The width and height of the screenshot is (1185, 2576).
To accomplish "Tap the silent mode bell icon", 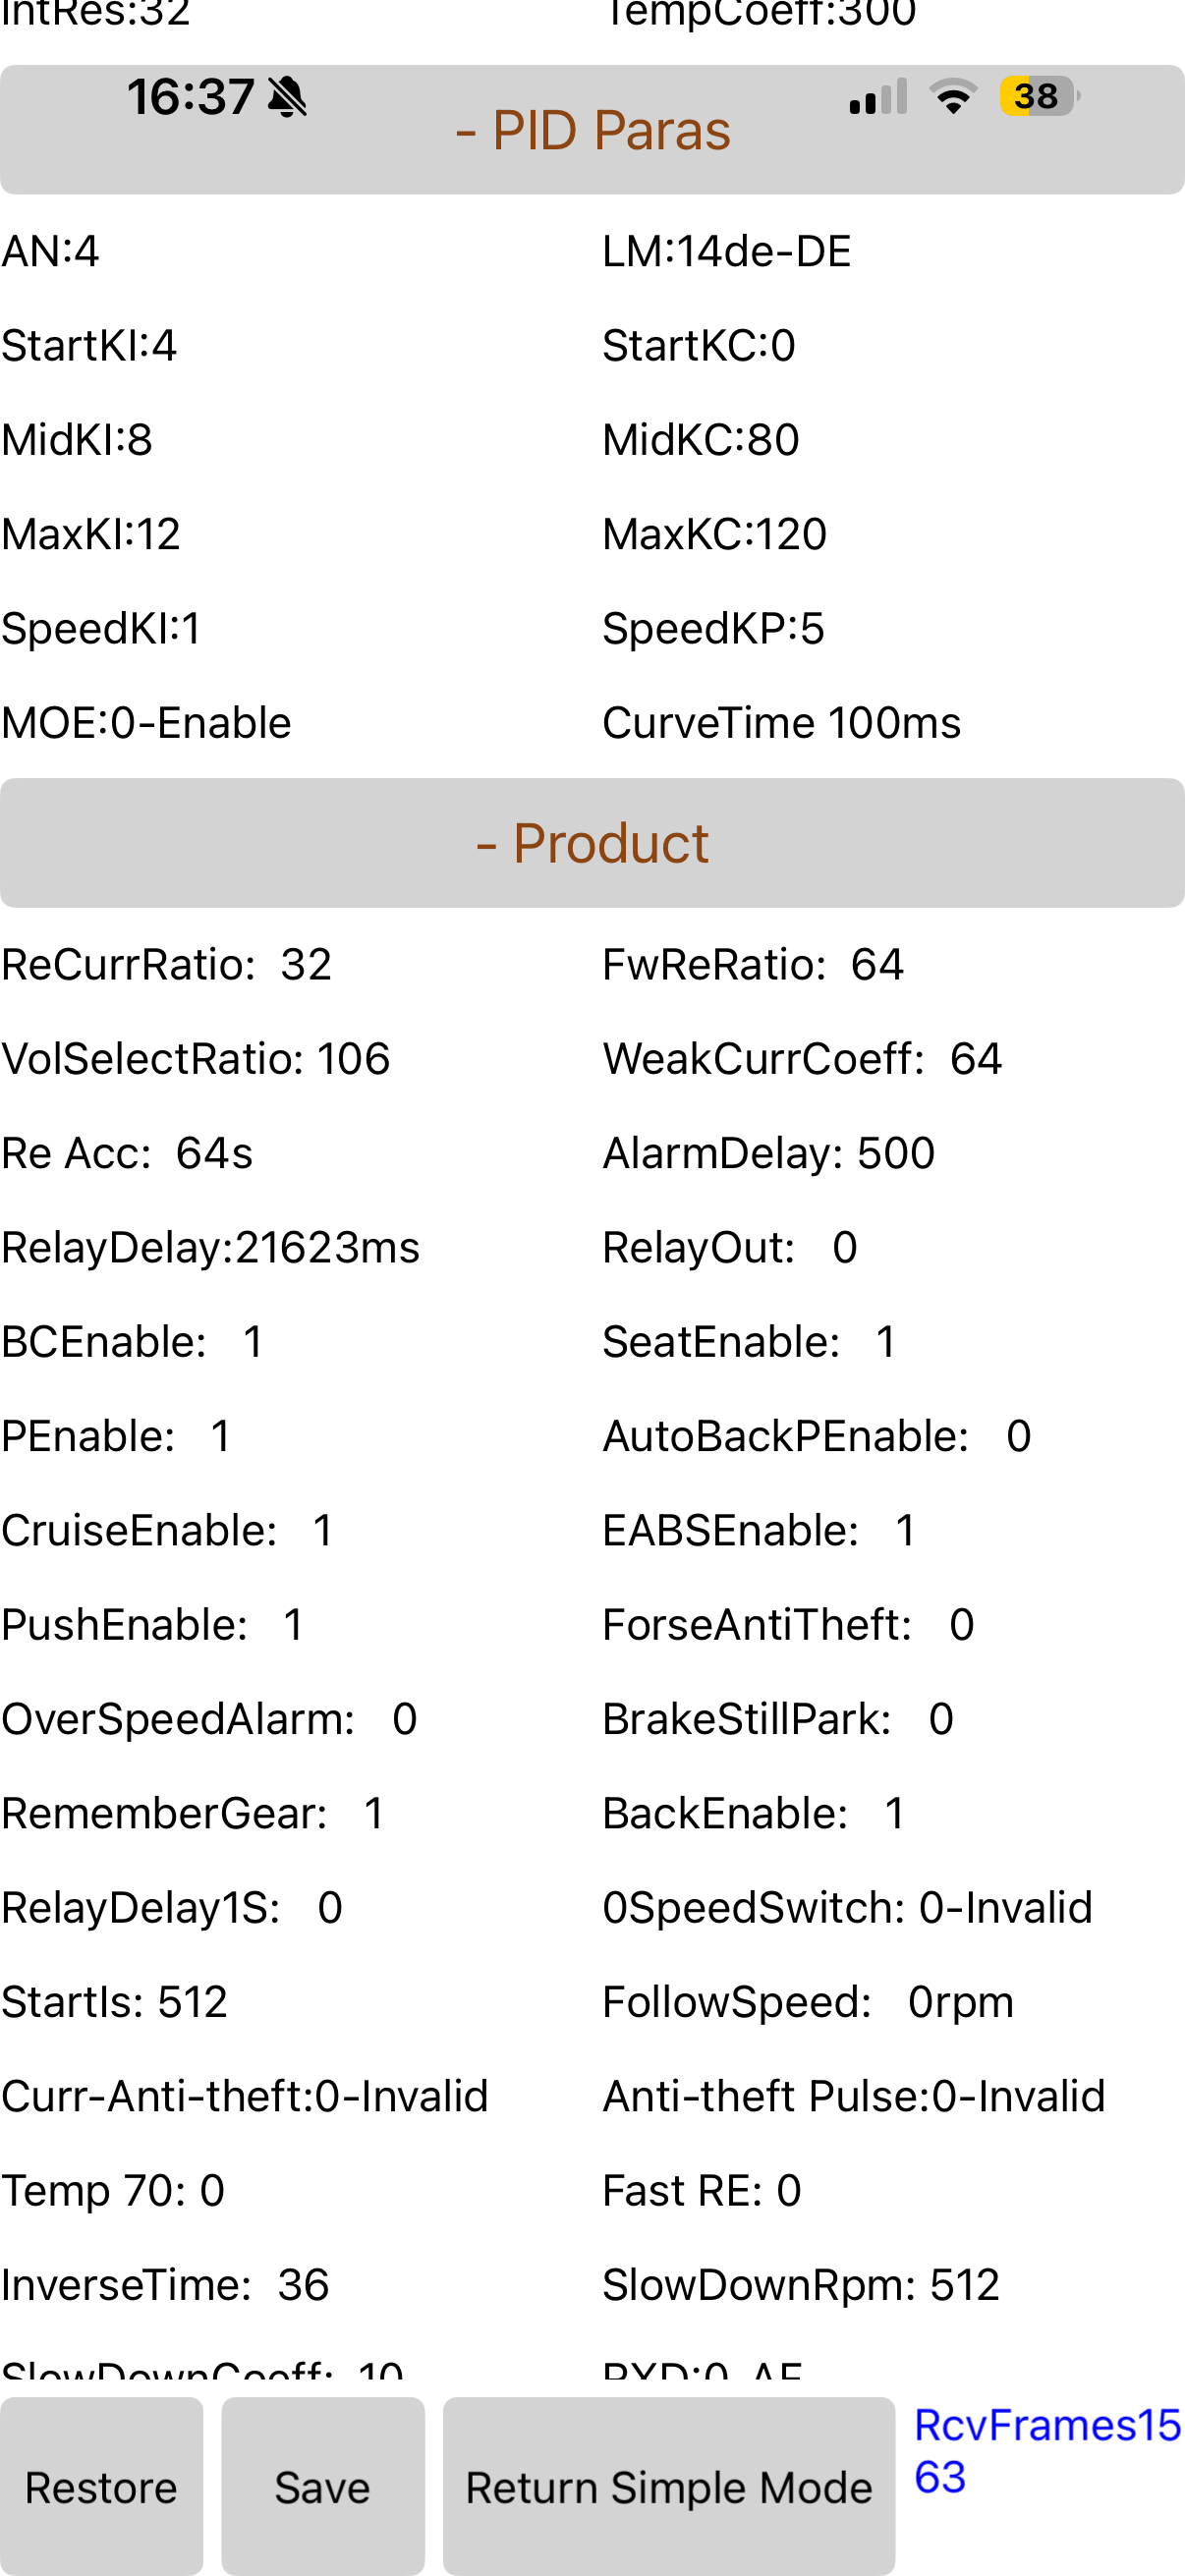I will (288, 97).
